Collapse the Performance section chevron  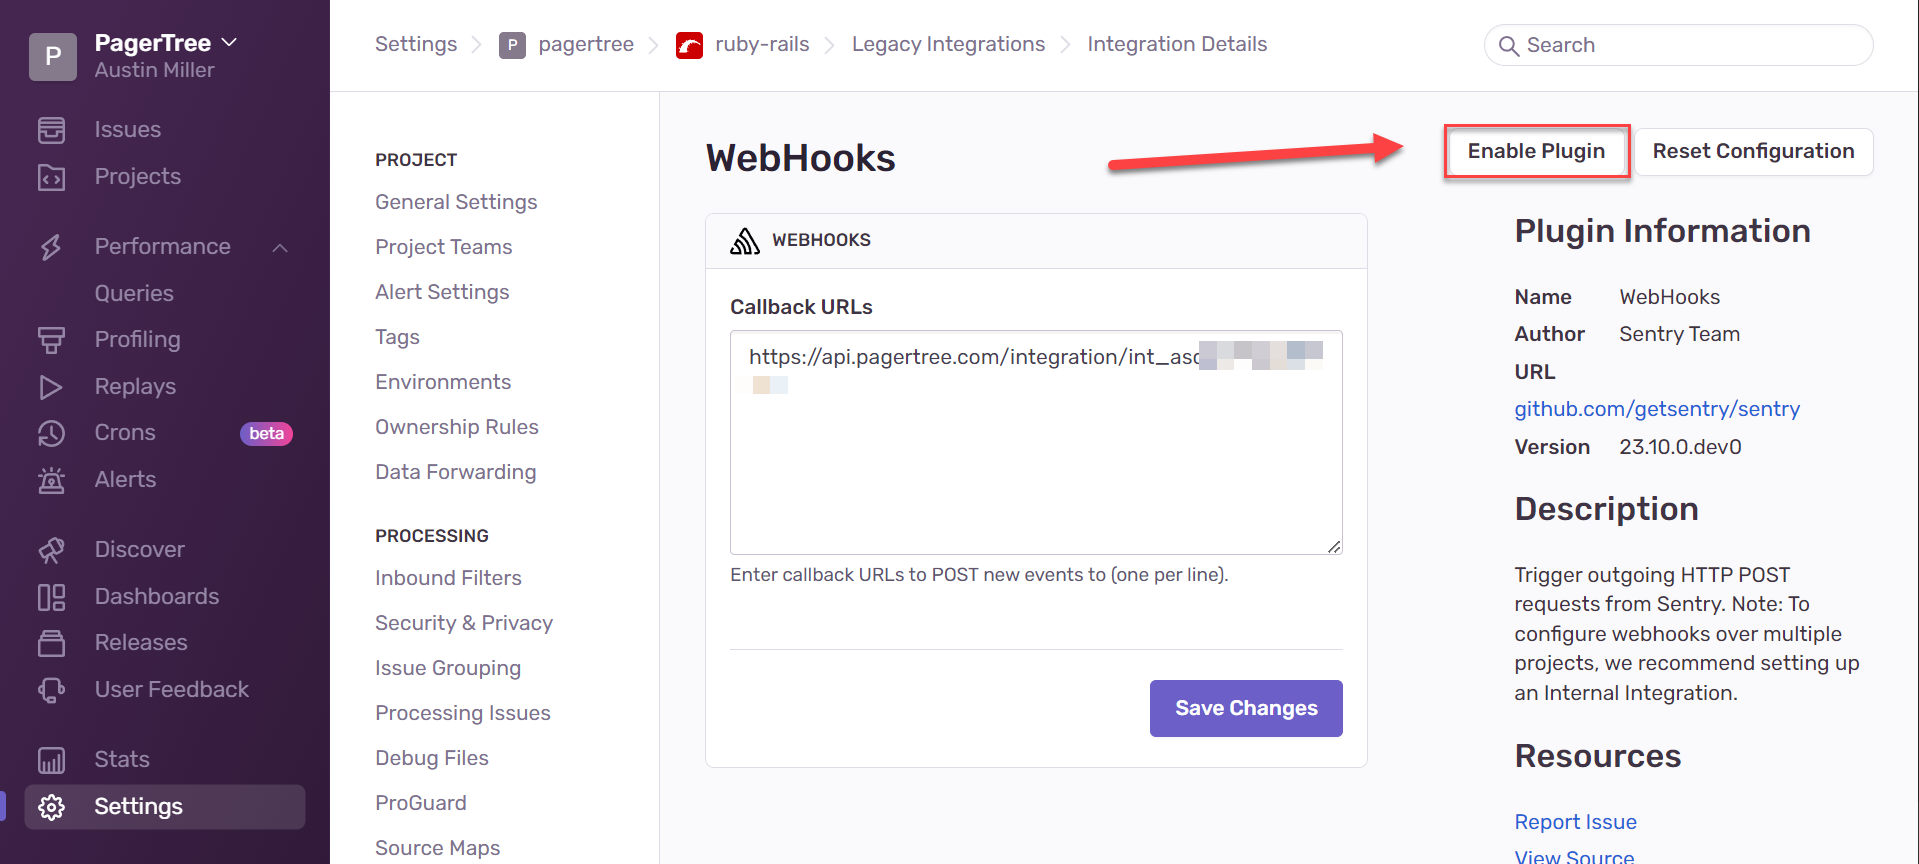[280, 247]
